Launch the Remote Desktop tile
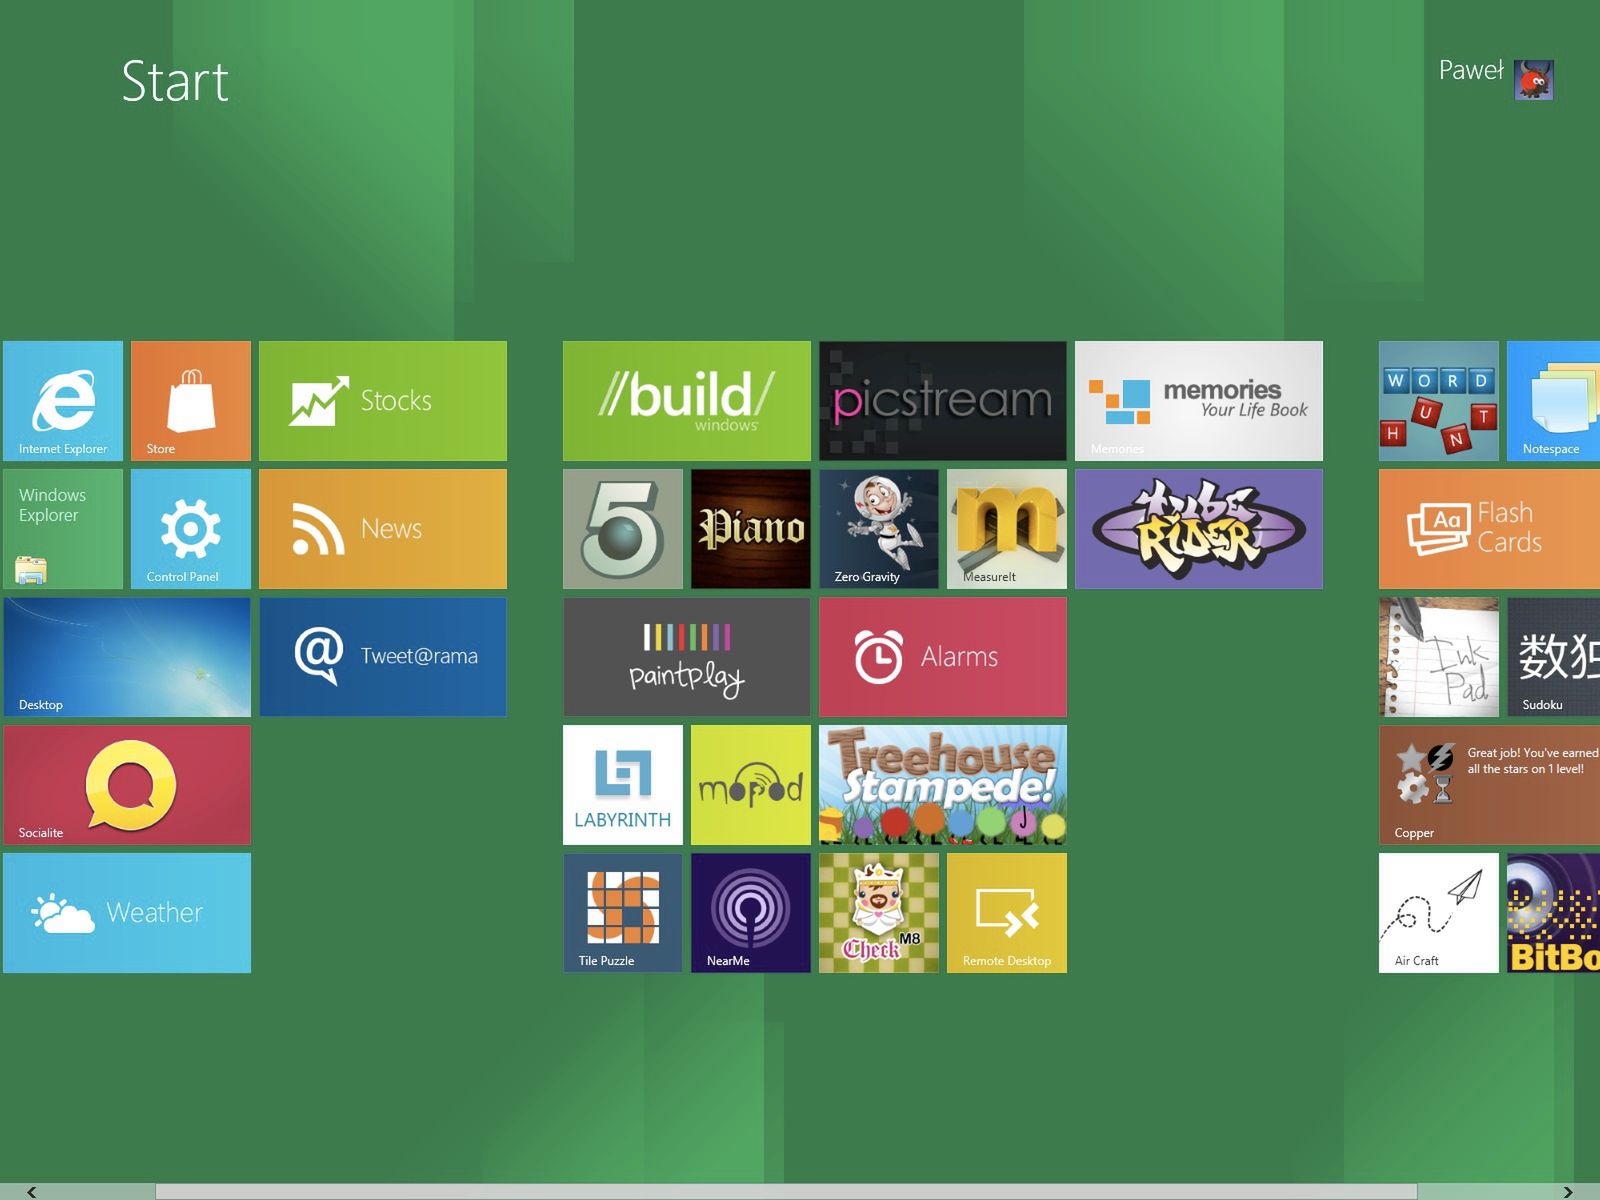 [1007, 913]
